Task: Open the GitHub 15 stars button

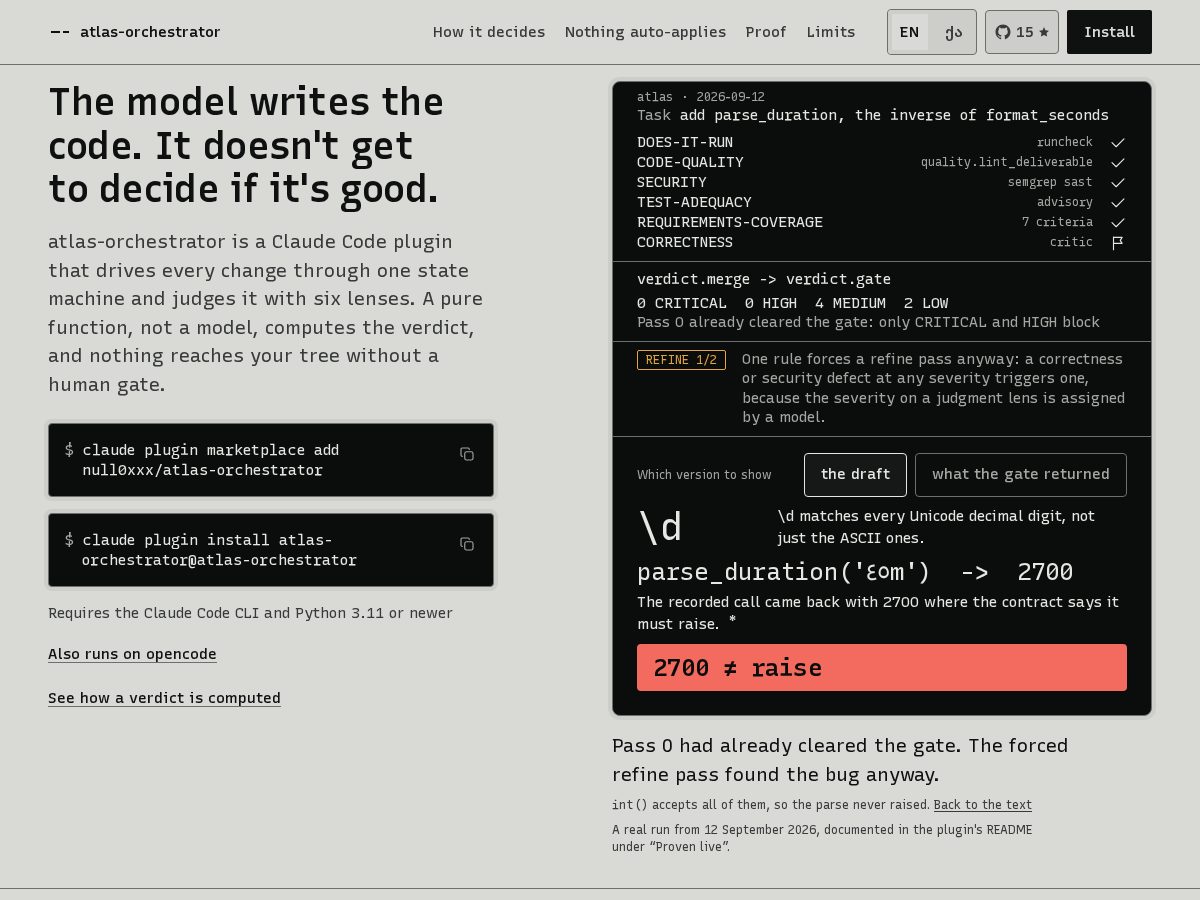Action: coord(1021,32)
